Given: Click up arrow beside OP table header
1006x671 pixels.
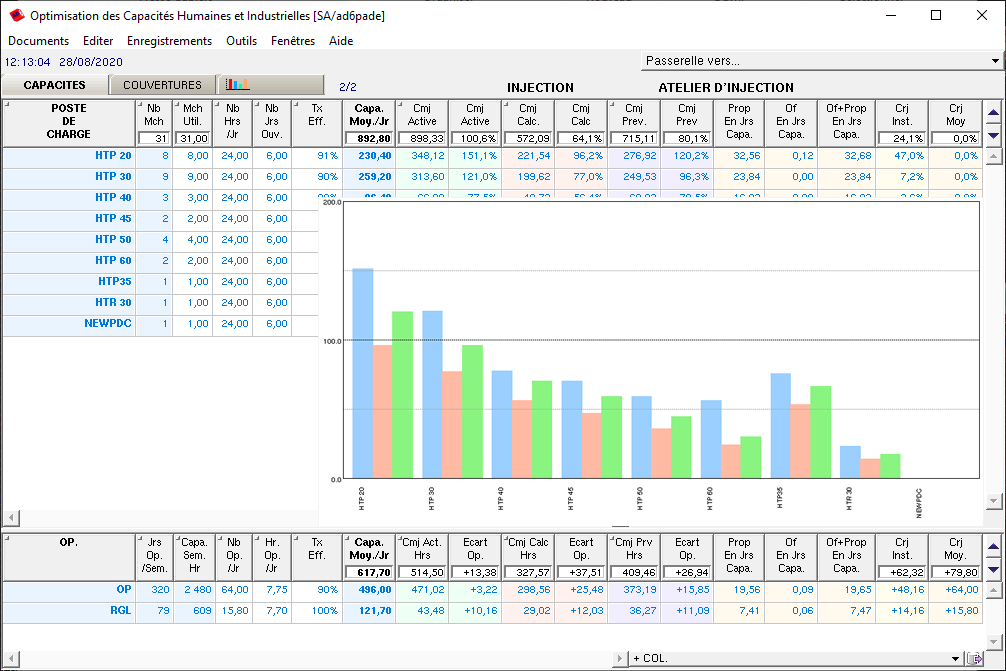Looking at the screenshot, I should pyautogui.click(x=993, y=547).
